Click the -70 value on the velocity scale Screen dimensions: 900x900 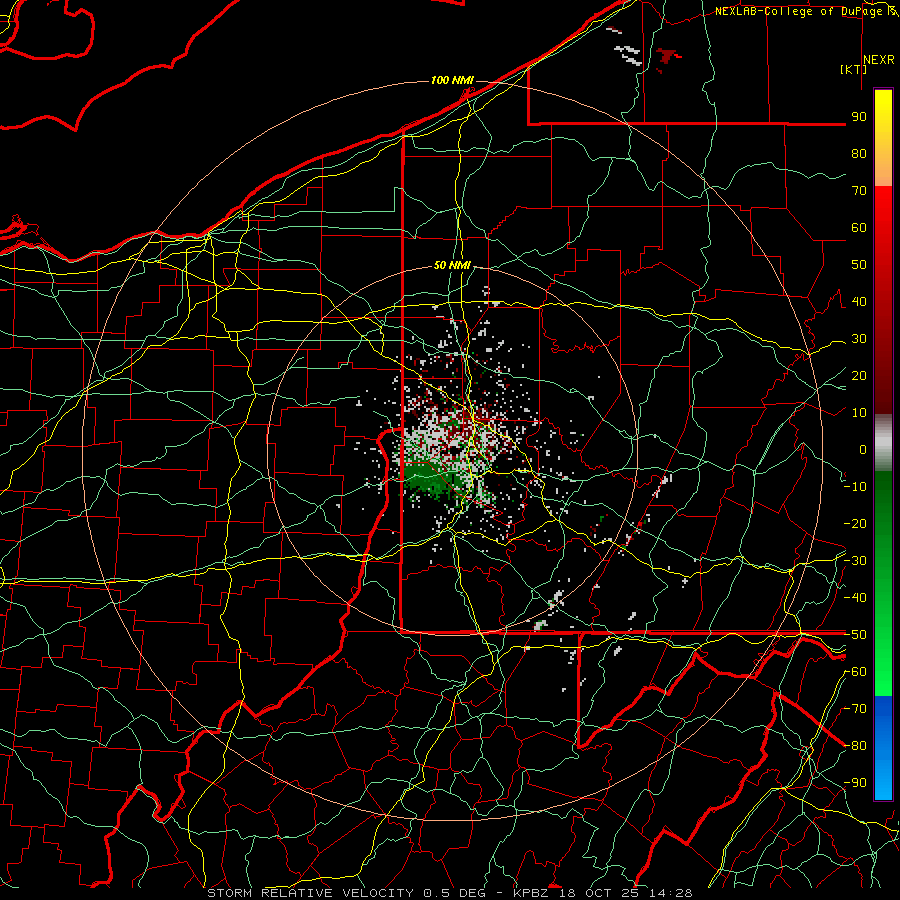pos(855,709)
